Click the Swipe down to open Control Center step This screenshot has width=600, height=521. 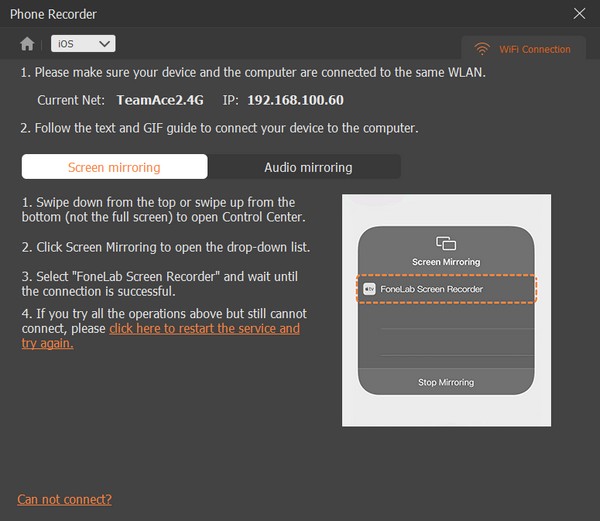pos(163,210)
